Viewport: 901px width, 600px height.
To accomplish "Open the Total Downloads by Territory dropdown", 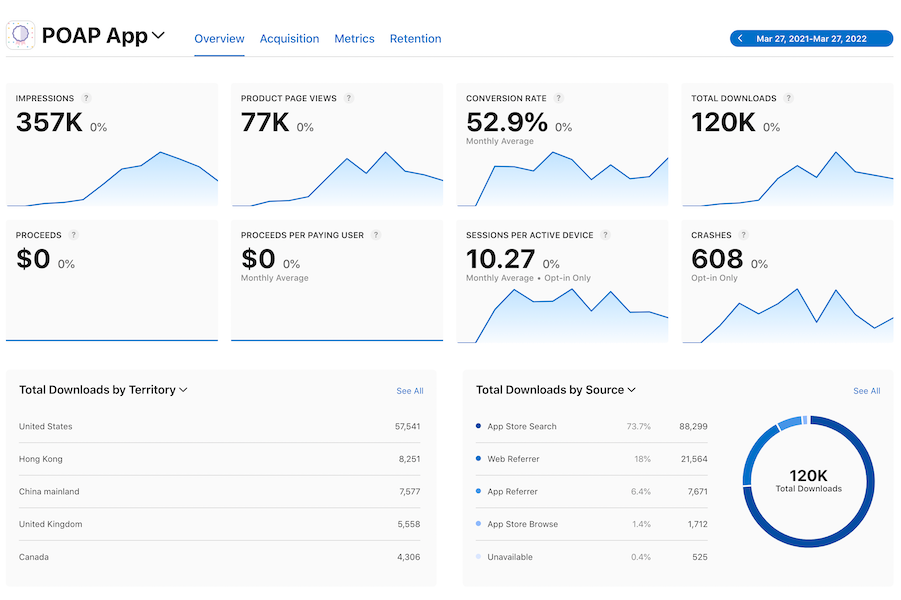I will click(x=103, y=390).
